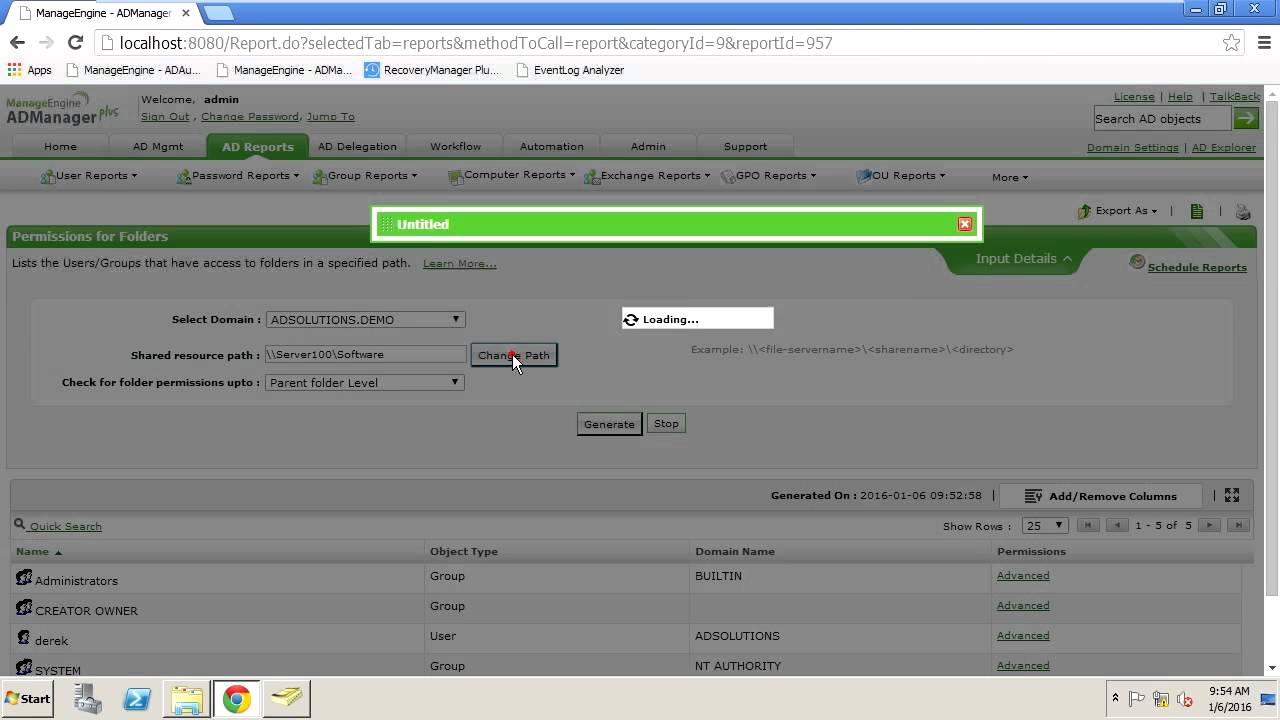Open the Select Domain dropdown
The width and height of the screenshot is (1280, 720).
click(365, 319)
